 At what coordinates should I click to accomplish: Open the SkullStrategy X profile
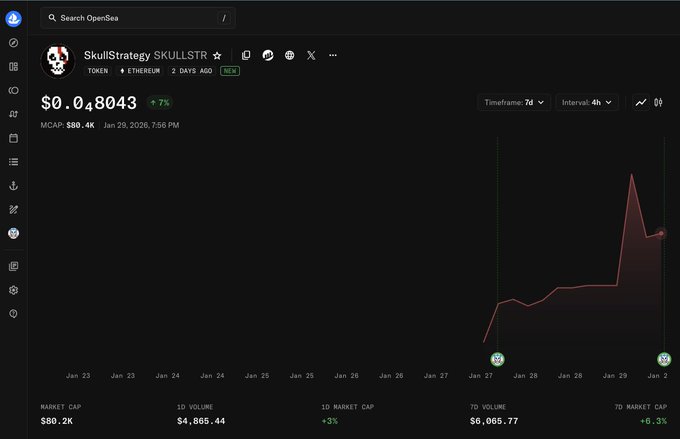(311, 55)
